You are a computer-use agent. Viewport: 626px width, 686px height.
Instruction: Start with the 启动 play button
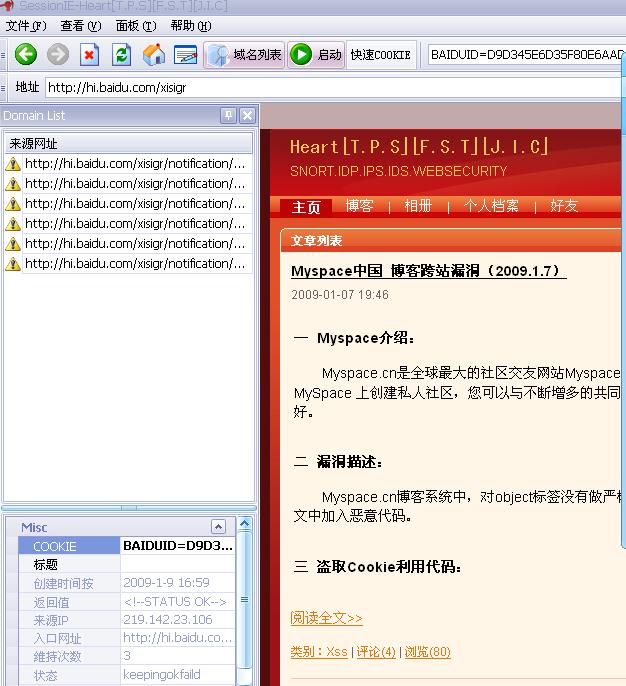316,55
